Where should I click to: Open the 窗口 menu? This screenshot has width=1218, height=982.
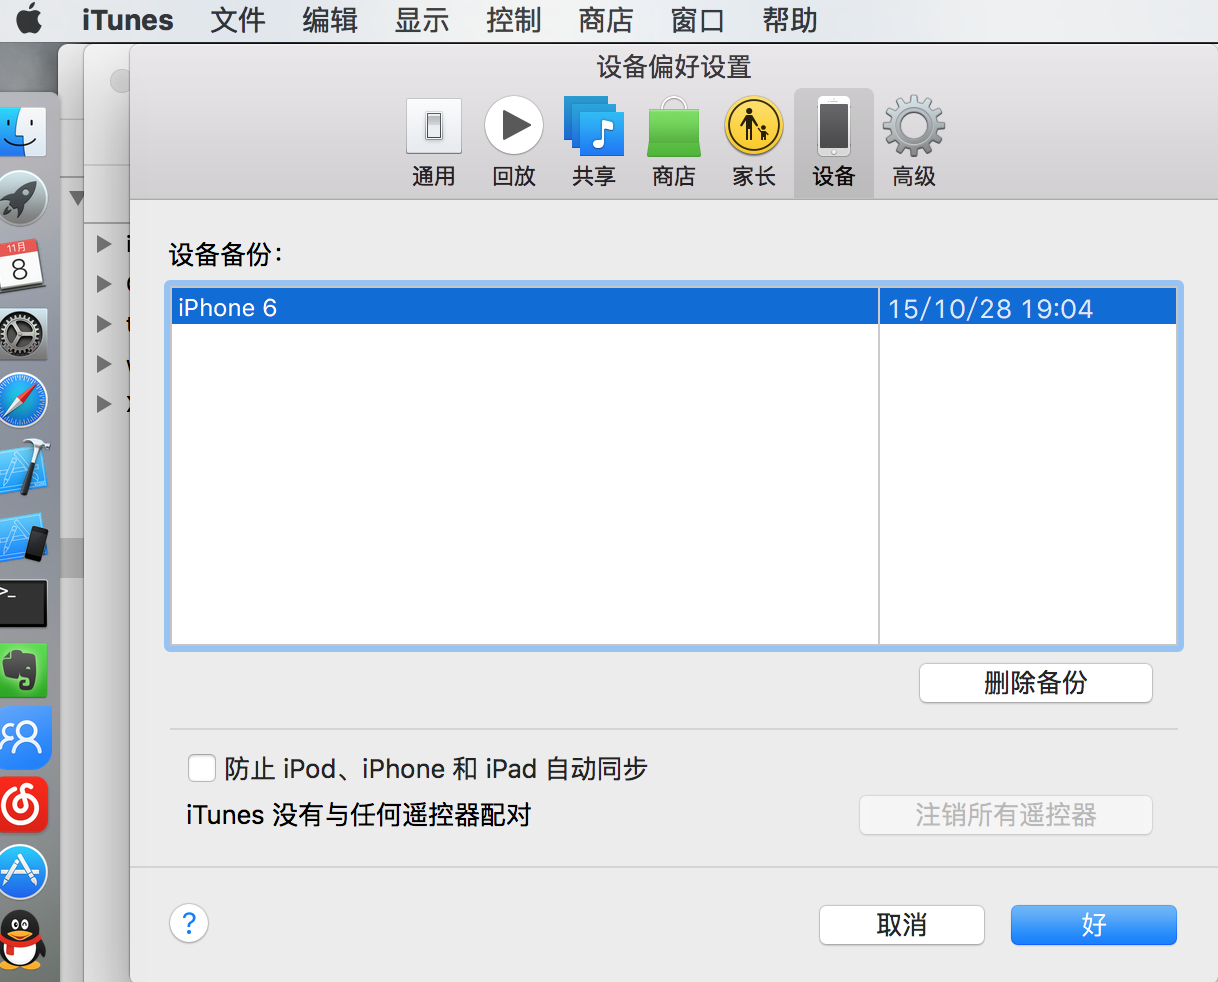coord(698,20)
